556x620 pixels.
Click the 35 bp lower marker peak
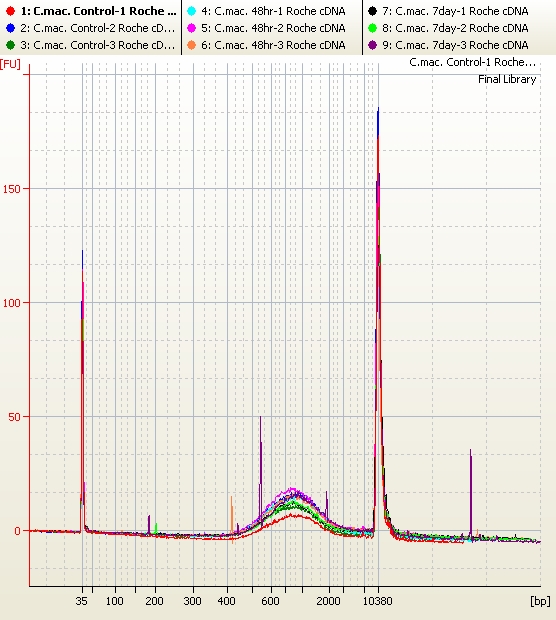tap(82, 391)
